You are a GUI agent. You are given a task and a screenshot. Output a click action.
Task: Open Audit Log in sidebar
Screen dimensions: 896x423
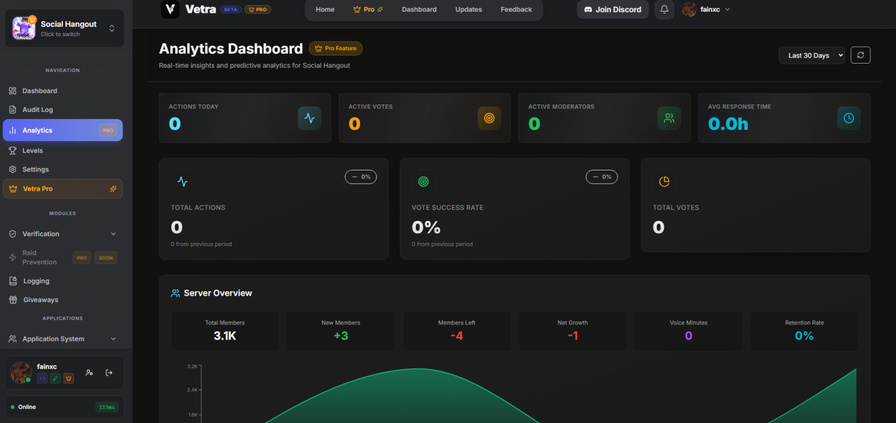pos(38,110)
